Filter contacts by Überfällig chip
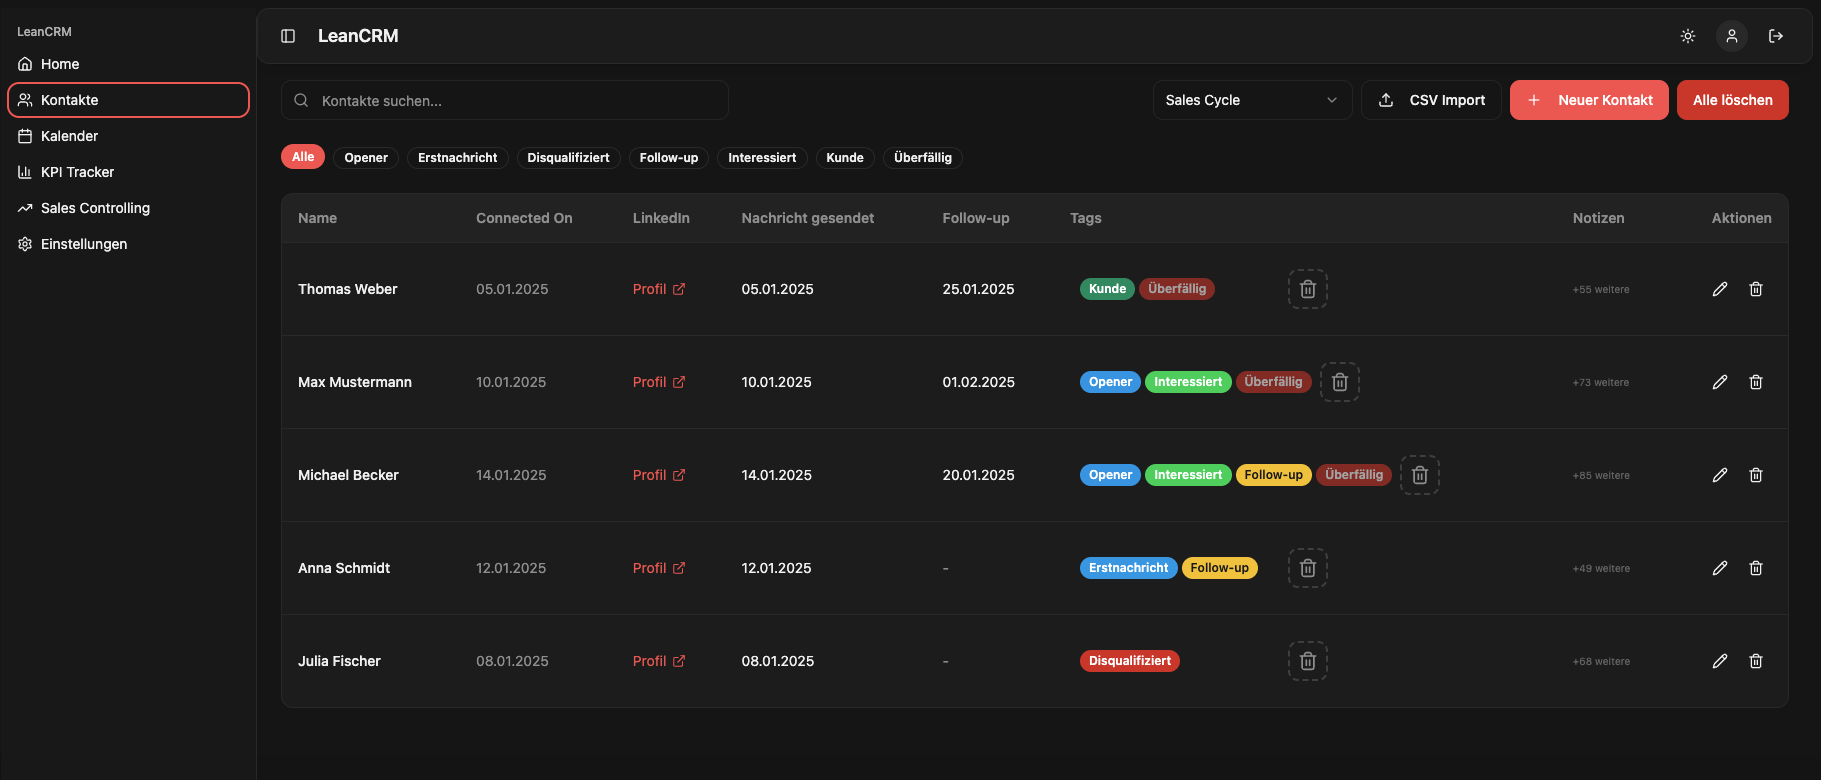This screenshot has height=780, width=1821. (923, 158)
